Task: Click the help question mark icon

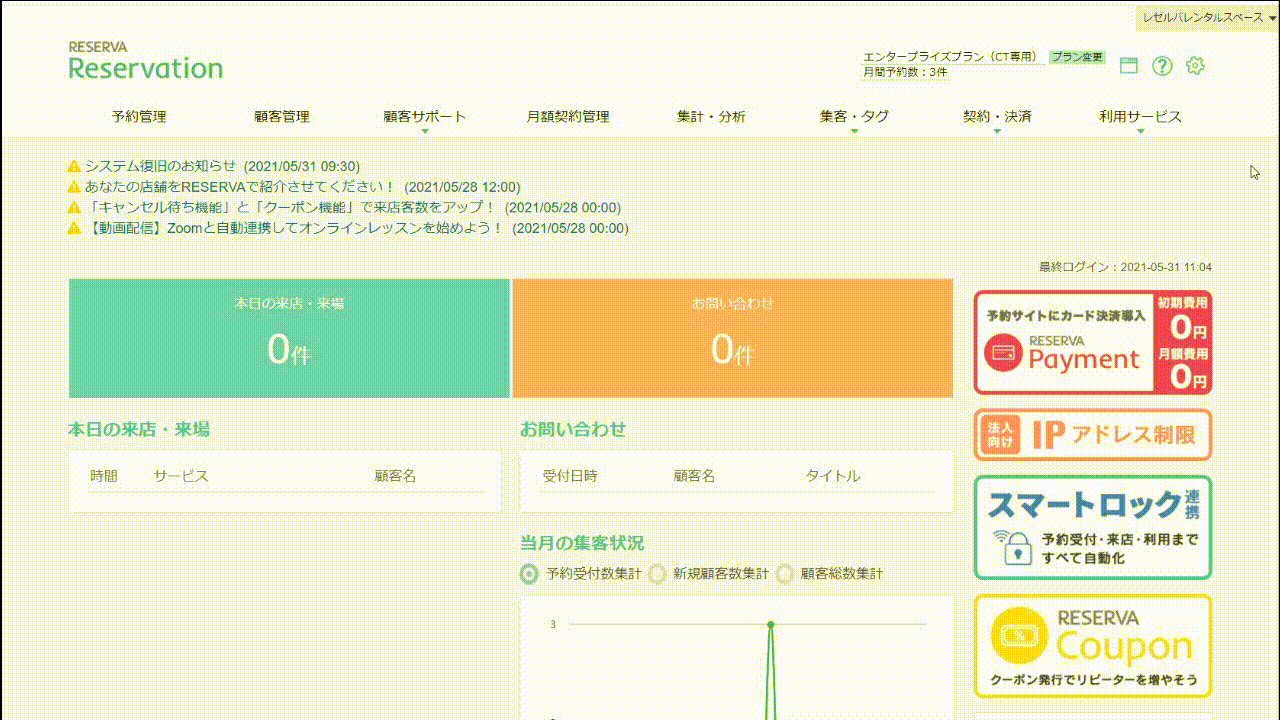Action: click(x=1162, y=66)
